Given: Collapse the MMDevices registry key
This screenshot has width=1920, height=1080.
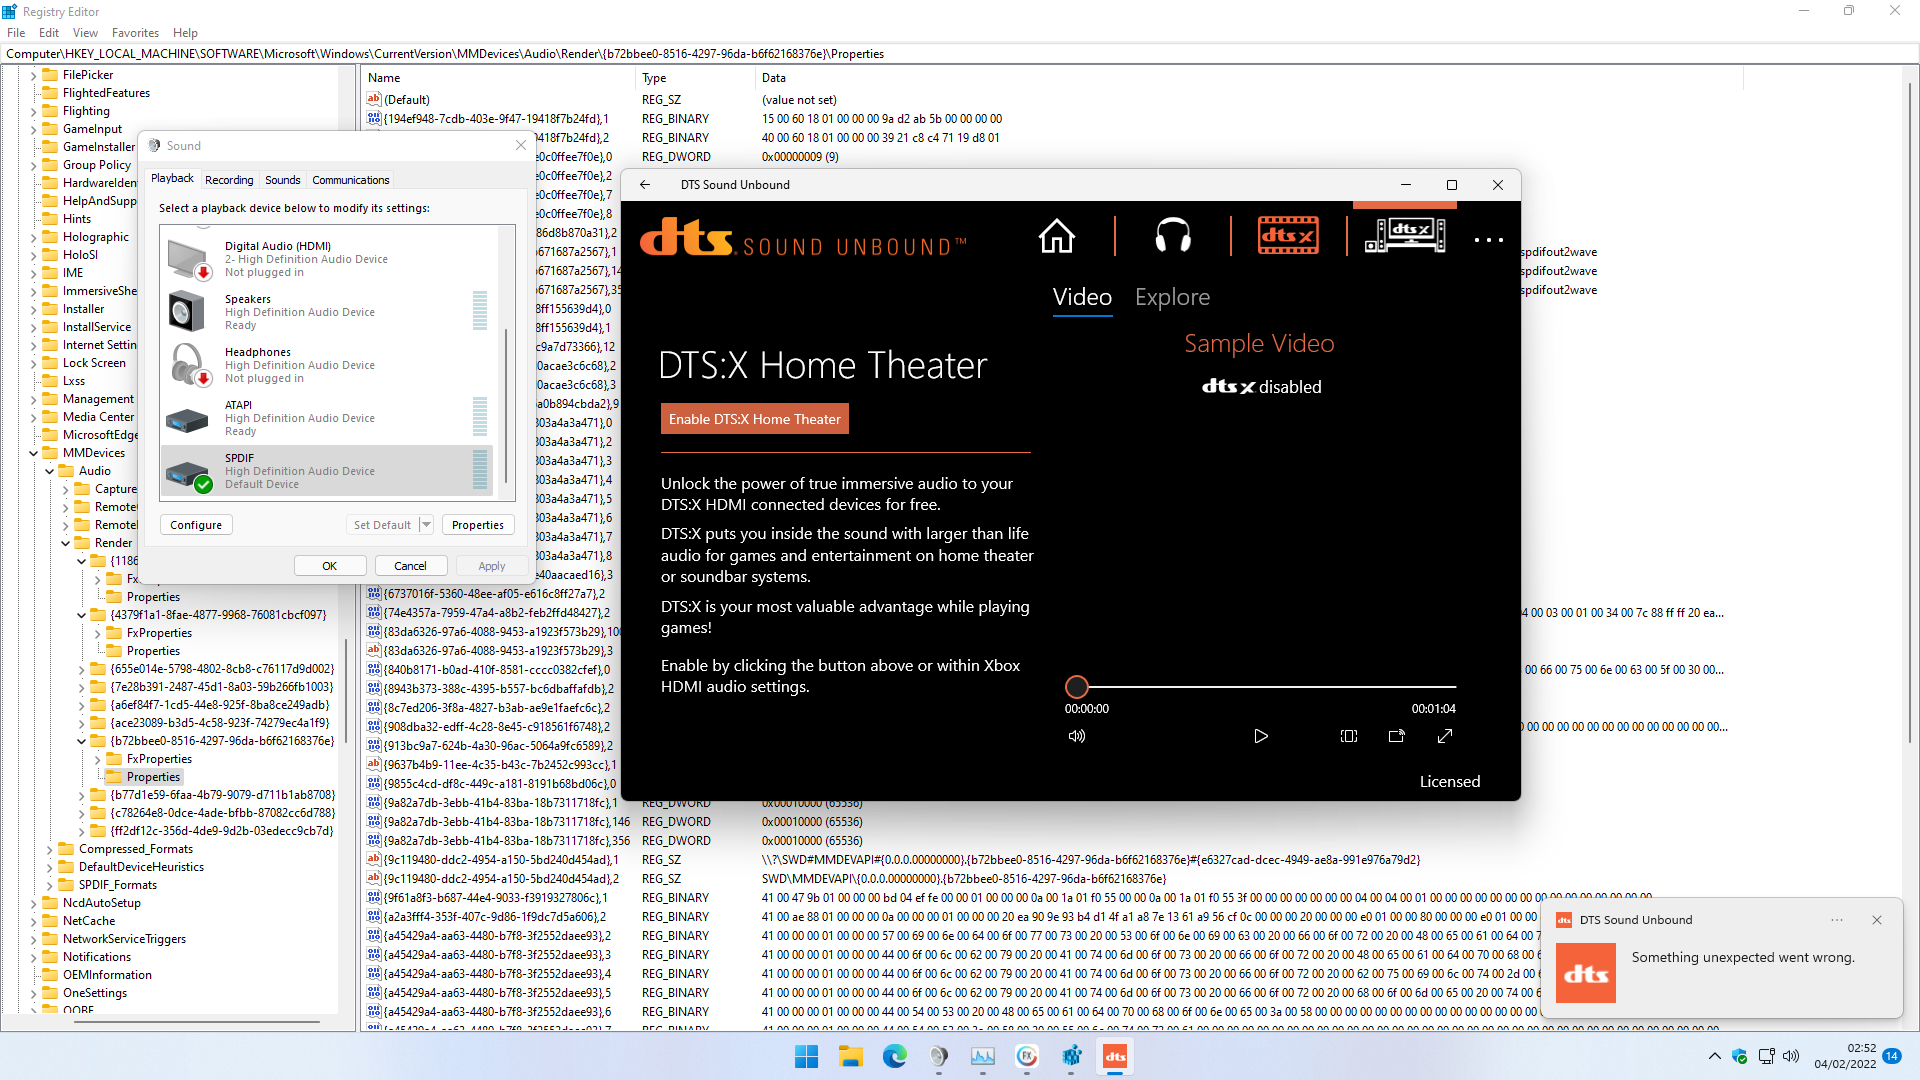Looking at the screenshot, I should click(x=33, y=453).
